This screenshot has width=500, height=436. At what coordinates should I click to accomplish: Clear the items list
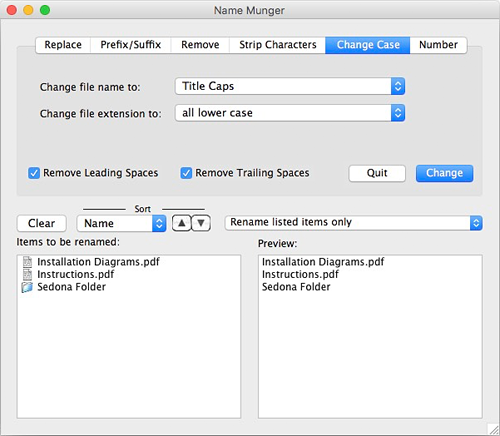[x=41, y=223]
